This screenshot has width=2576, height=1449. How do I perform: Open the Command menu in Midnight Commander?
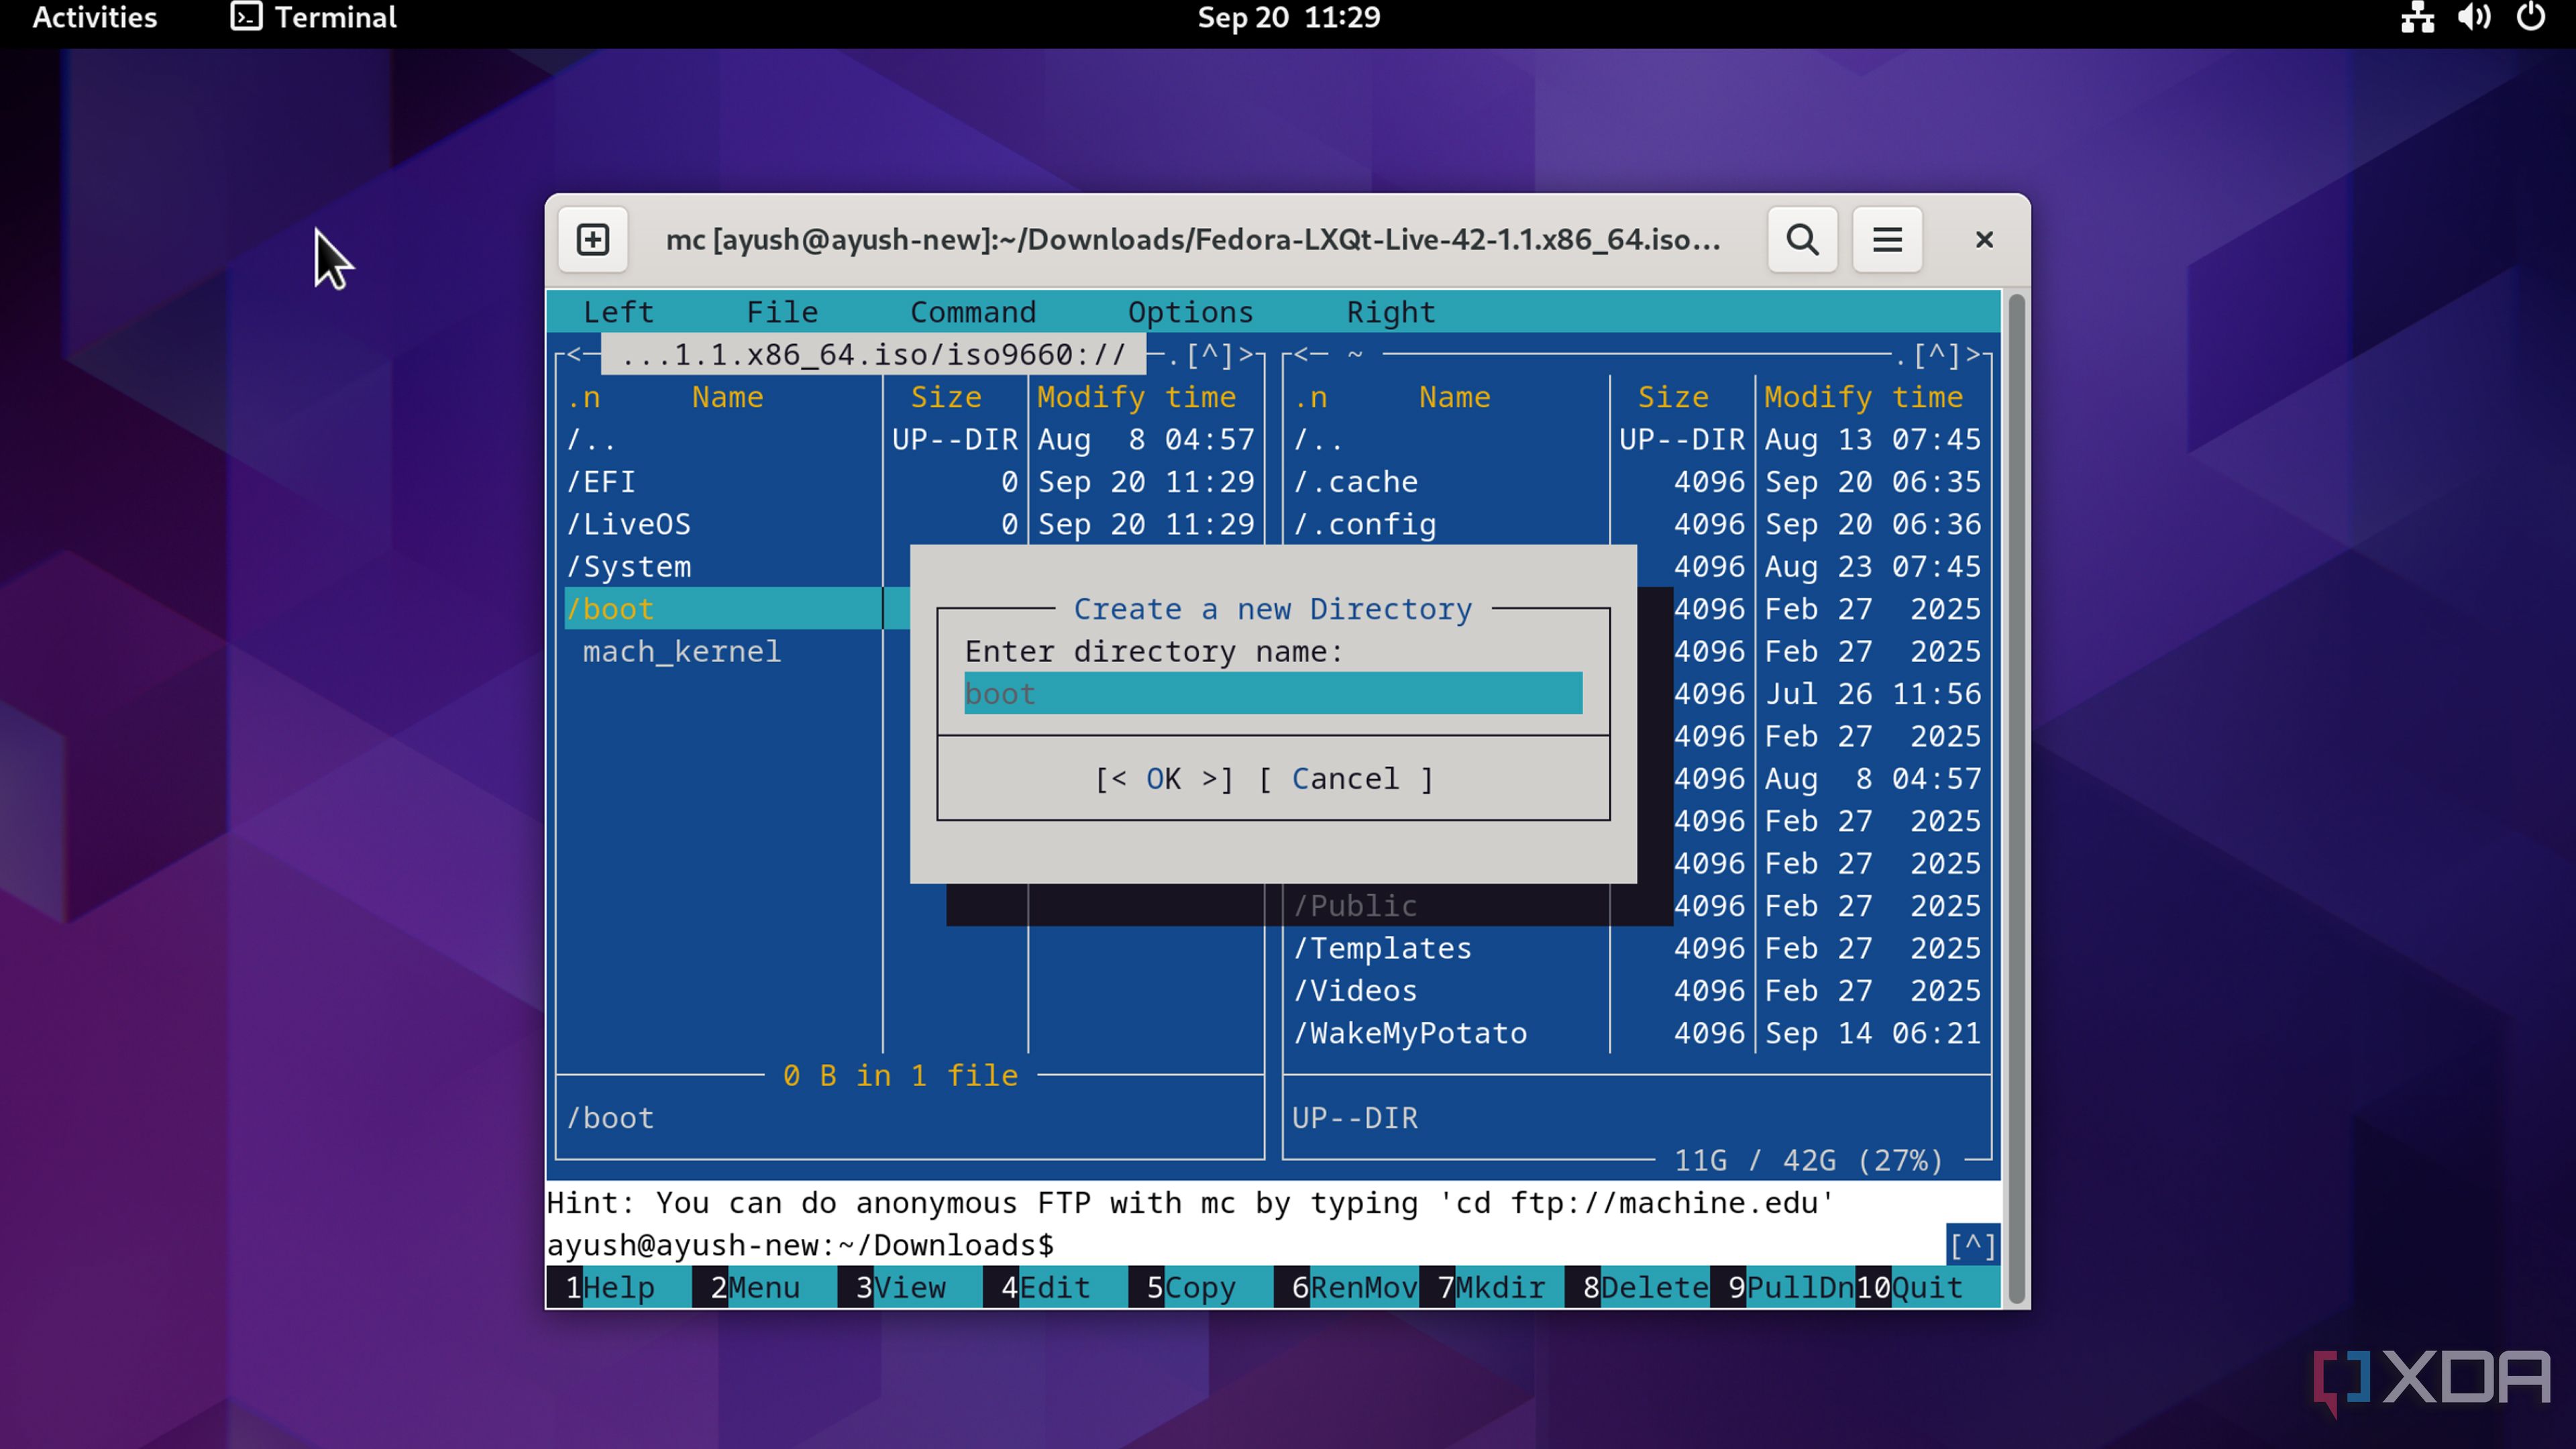[x=973, y=312]
